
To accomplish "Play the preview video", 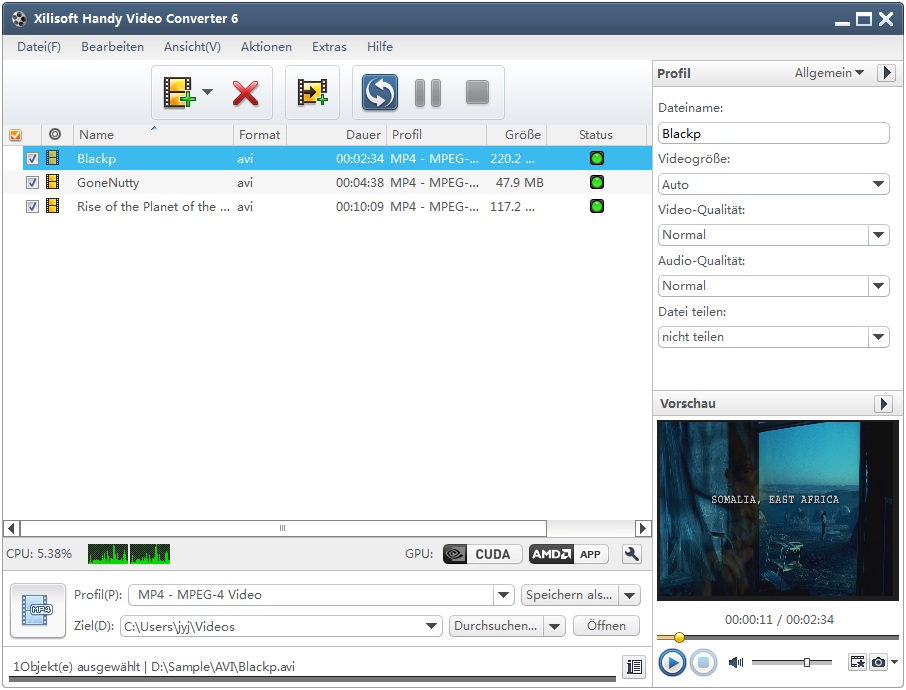I will click(671, 662).
